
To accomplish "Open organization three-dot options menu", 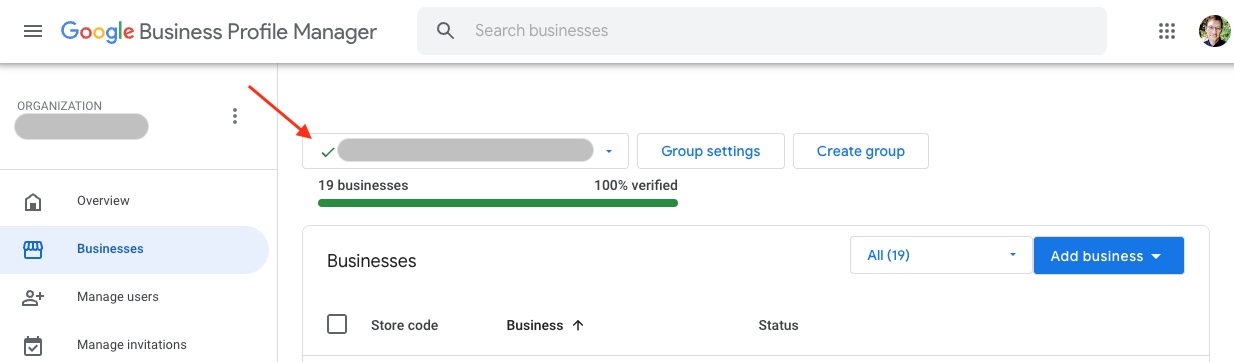I will [235, 117].
